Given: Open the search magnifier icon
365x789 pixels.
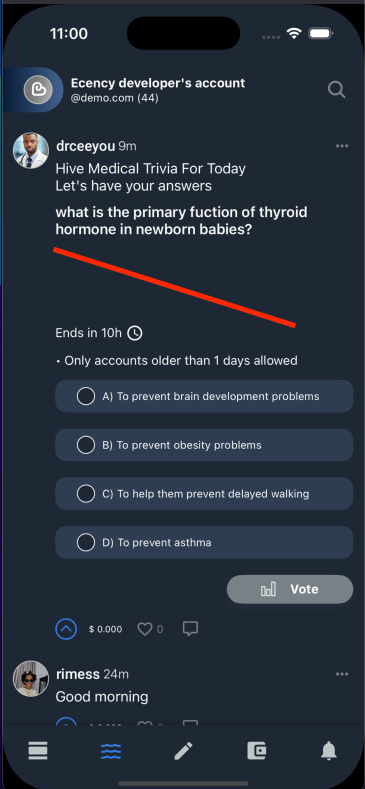Looking at the screenshot, I should [336, 90].
